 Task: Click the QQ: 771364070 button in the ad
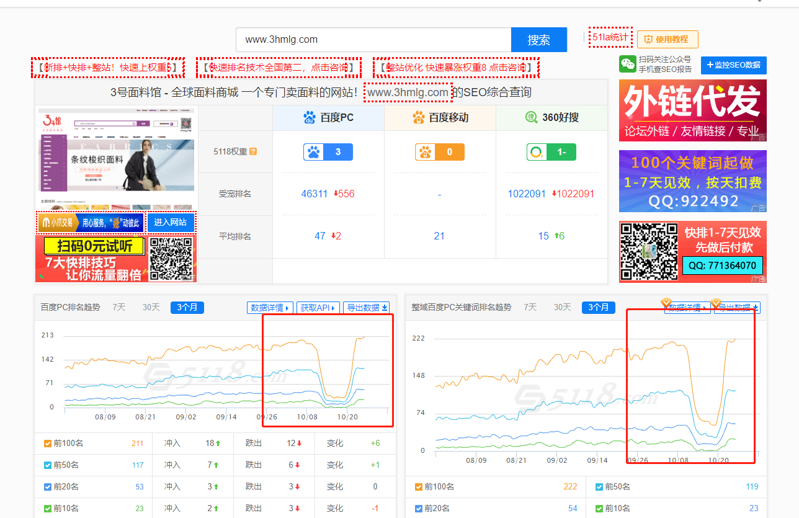pyautogui.click(x=722, y=265)
